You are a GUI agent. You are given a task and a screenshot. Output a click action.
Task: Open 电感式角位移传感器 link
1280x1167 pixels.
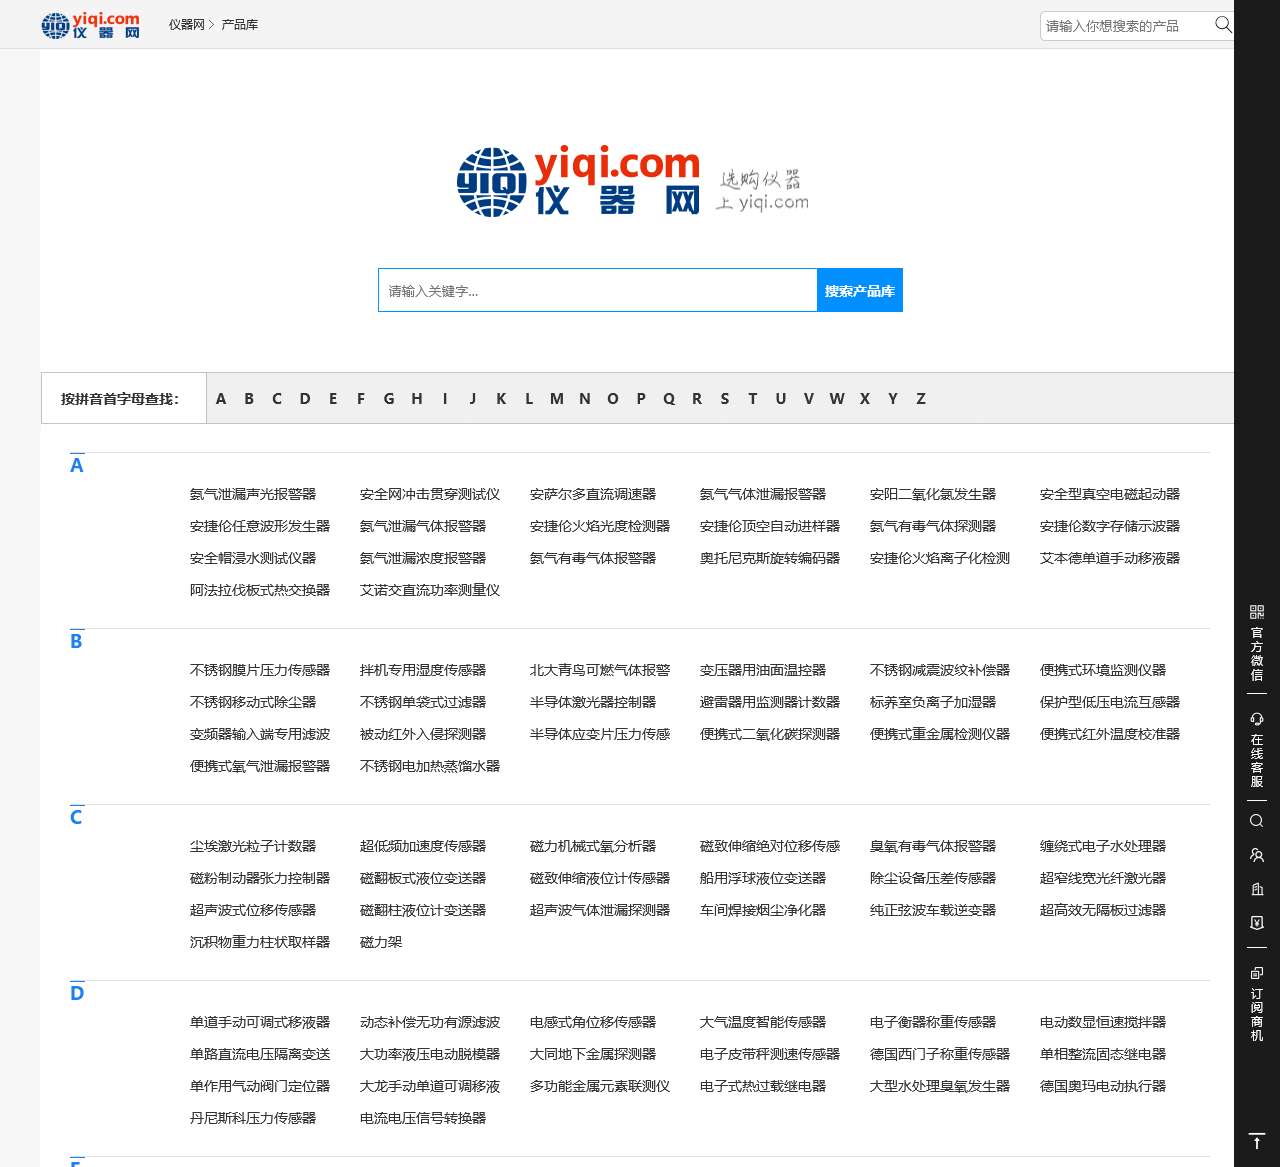coord(593,1022)
